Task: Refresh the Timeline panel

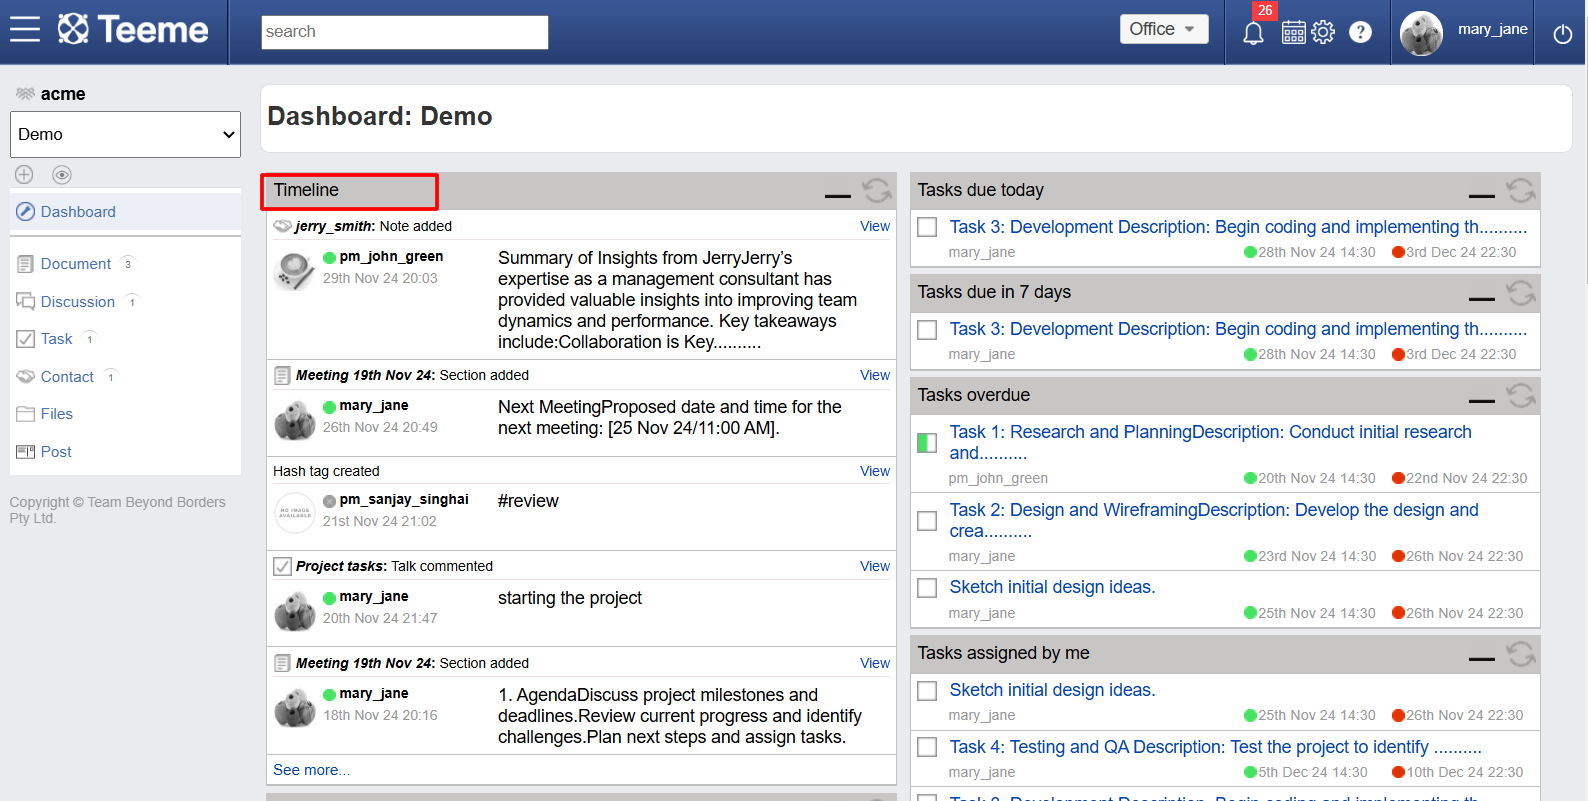Action: click(877, 190)
